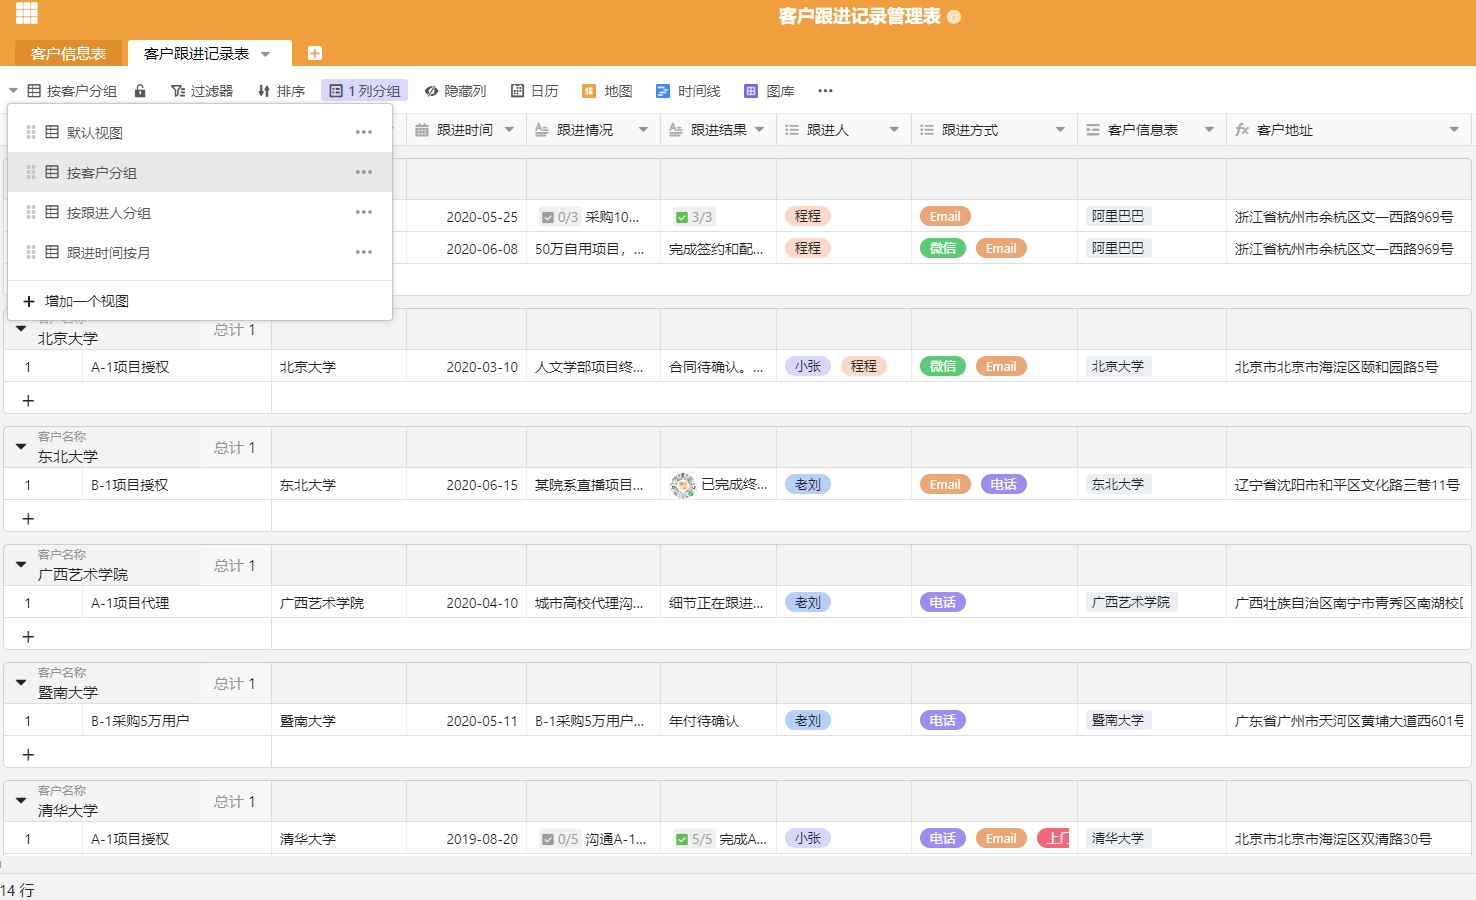The image size is (1476, 900).
Task: Click the lock icon in the toolbar
Action: point(140,91)
